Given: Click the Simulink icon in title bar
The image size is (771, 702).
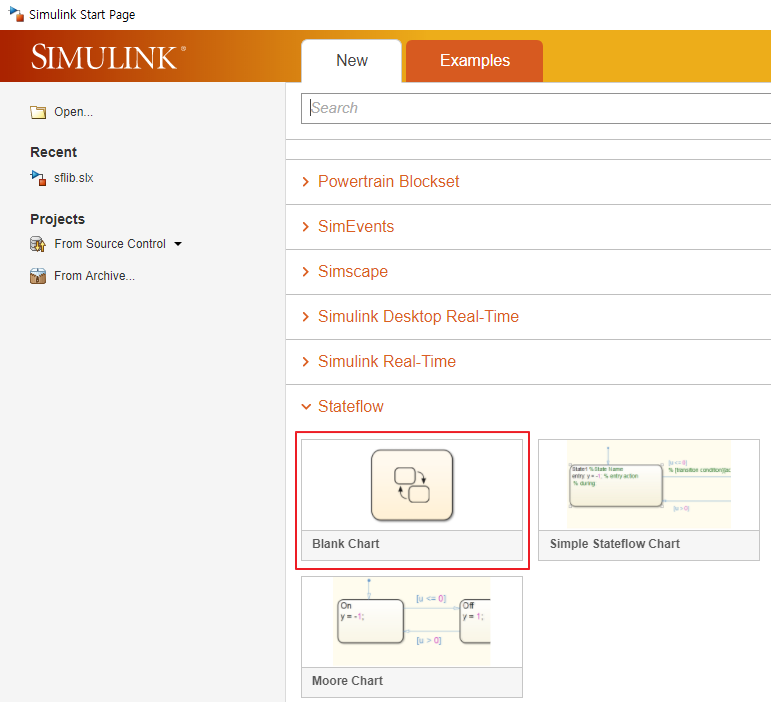Looking at the screenshot, I should point(16,14).
